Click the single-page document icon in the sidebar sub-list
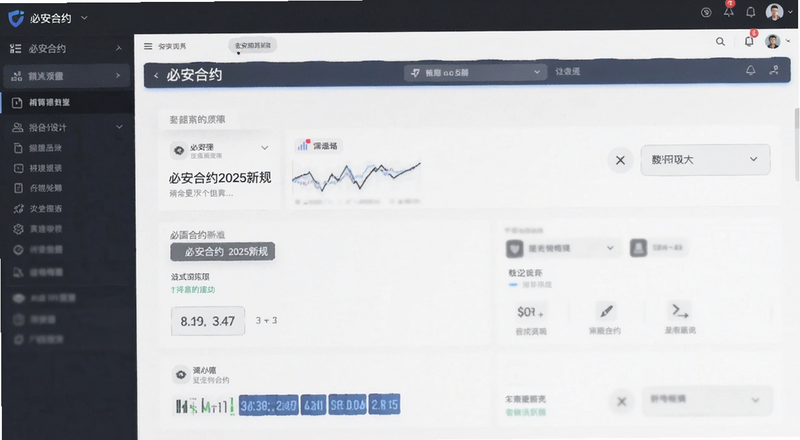 click(18, 188)
